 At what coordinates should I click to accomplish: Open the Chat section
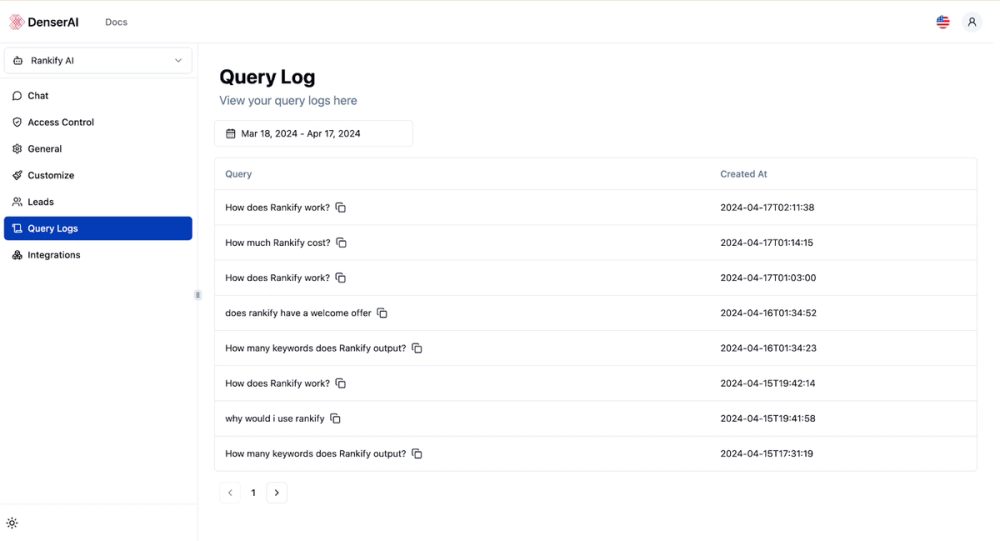pyautogui.click(x=98, y=96)
